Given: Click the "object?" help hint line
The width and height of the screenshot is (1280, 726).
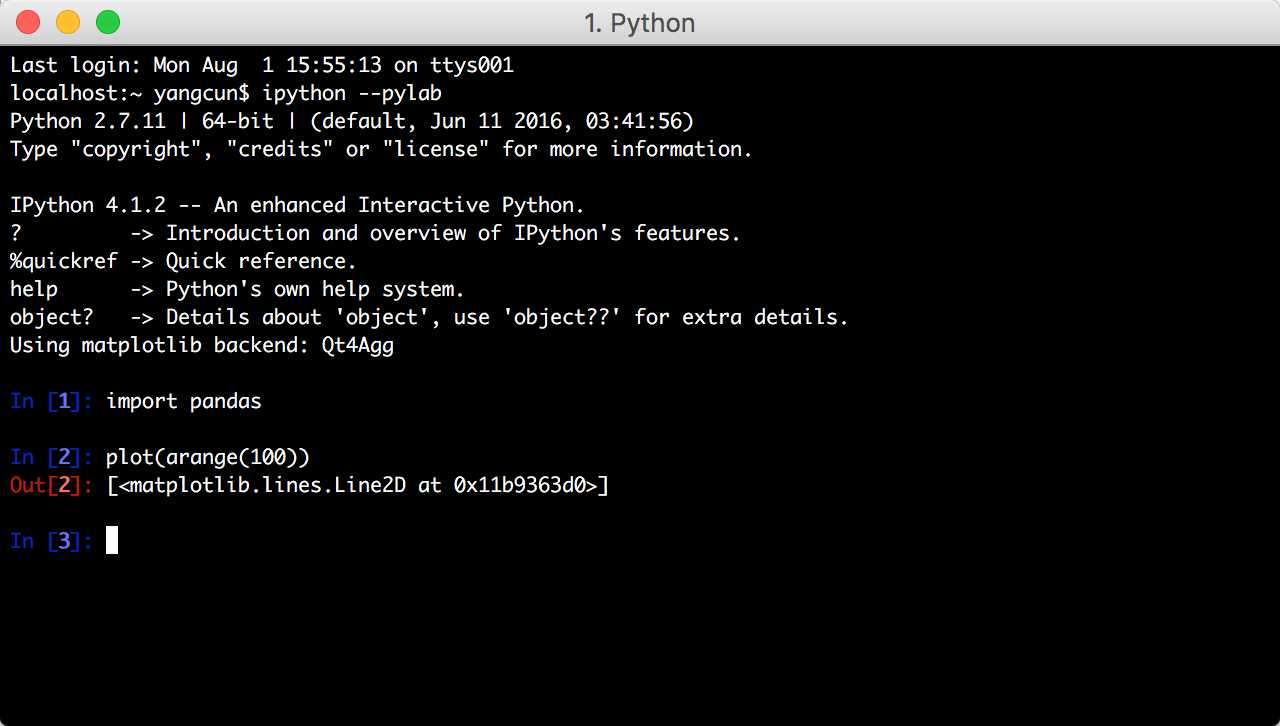Looking at the screenshot, I should (x=429, y=317).
